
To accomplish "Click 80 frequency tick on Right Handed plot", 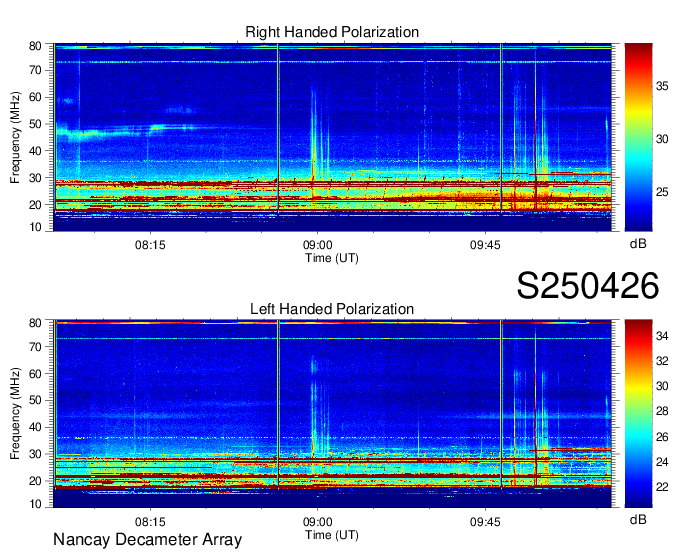I will [x=35, y=46].
